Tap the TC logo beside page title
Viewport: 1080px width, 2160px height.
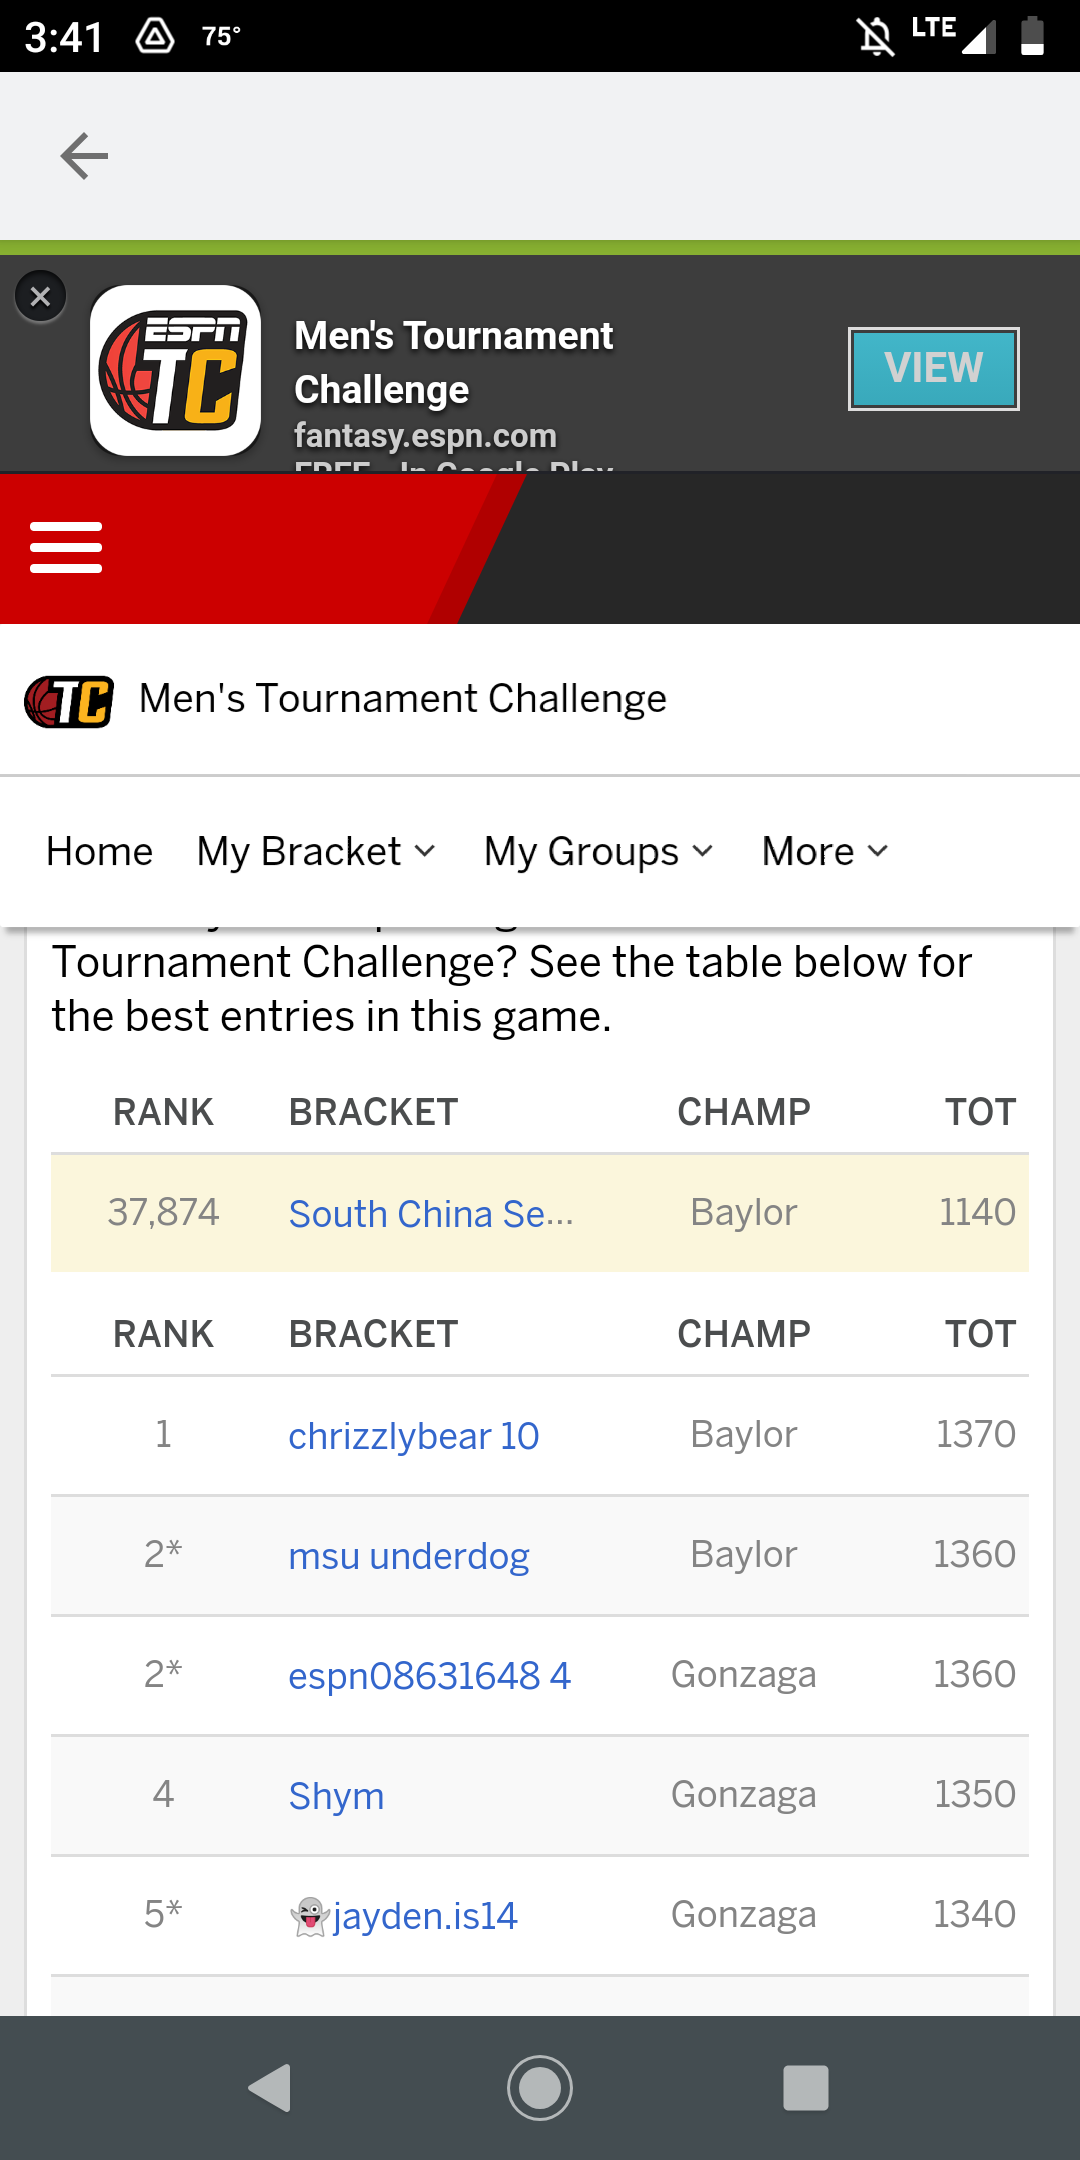click(x=69, y=701)
